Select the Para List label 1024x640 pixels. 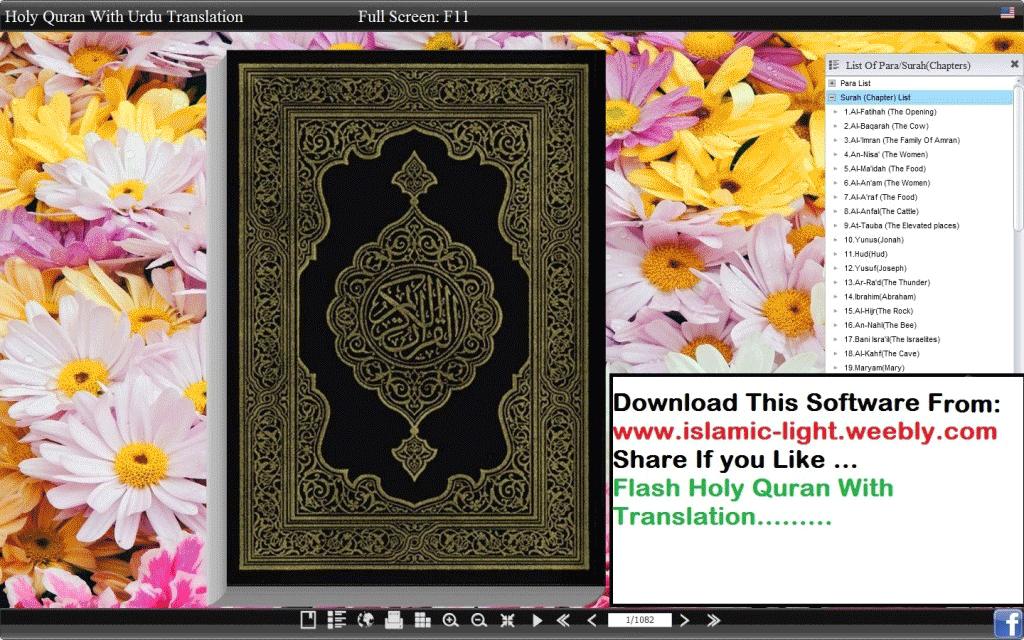click(x=855, y=83)
